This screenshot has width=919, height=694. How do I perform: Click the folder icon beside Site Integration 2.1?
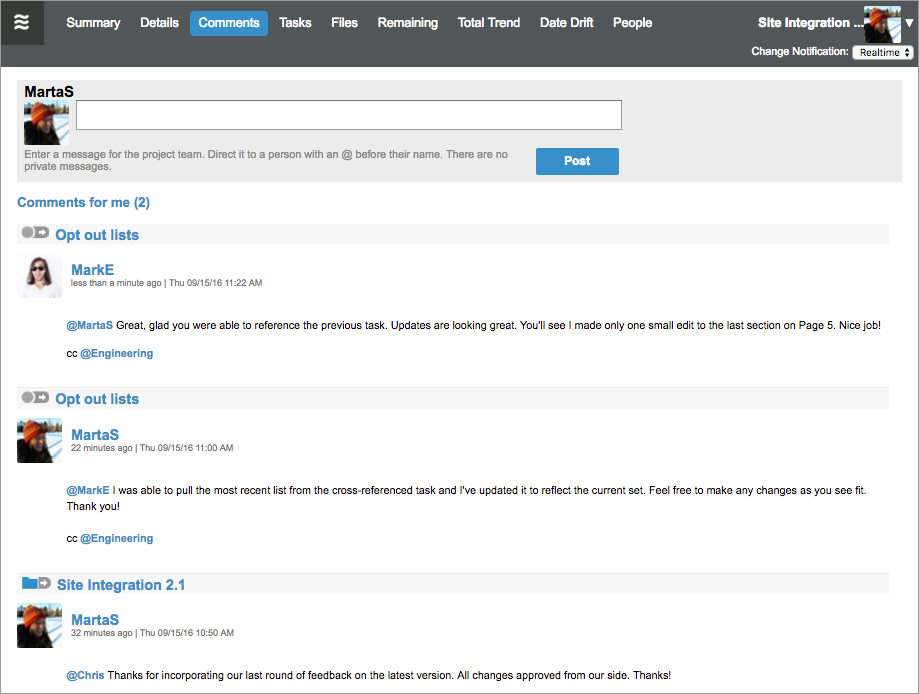coord(36,583)
